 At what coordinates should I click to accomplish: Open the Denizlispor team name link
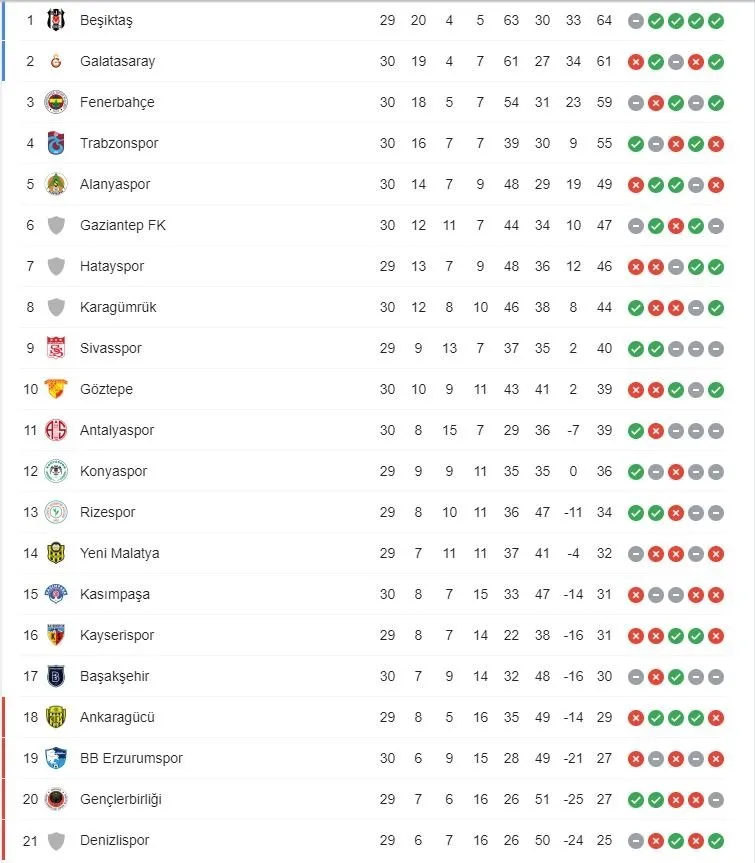115,840
